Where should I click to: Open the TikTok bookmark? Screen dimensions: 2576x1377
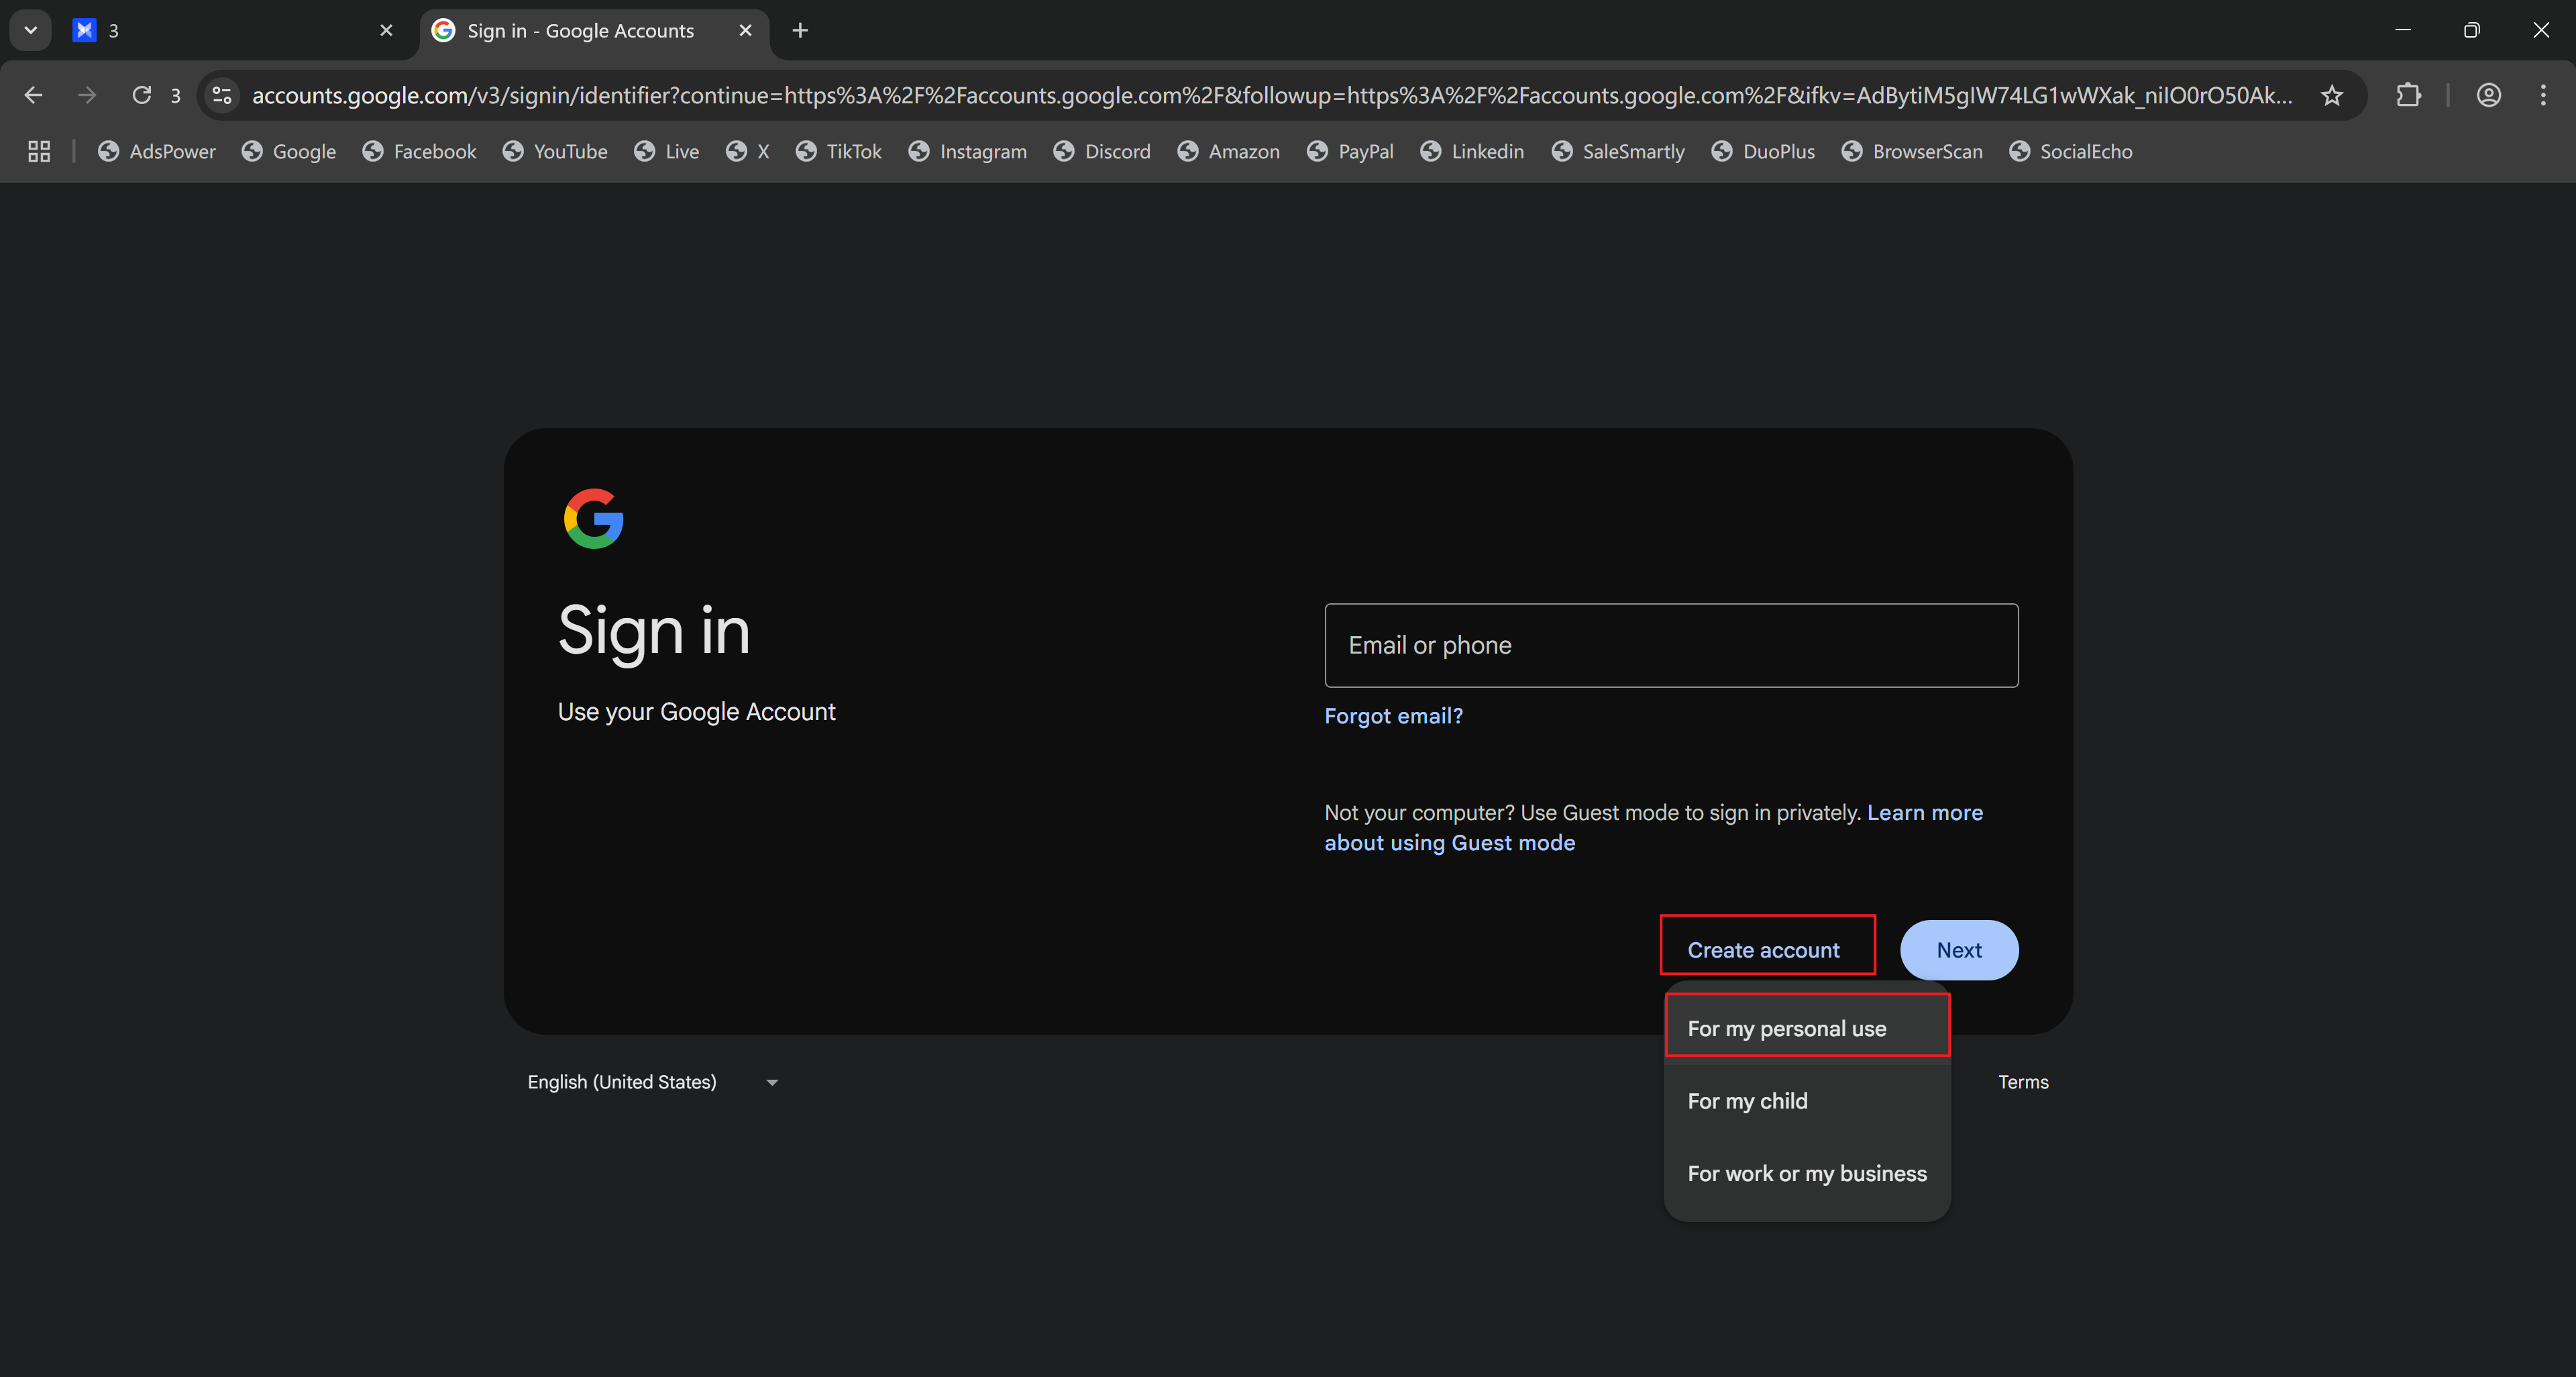[x=838, y=151]
